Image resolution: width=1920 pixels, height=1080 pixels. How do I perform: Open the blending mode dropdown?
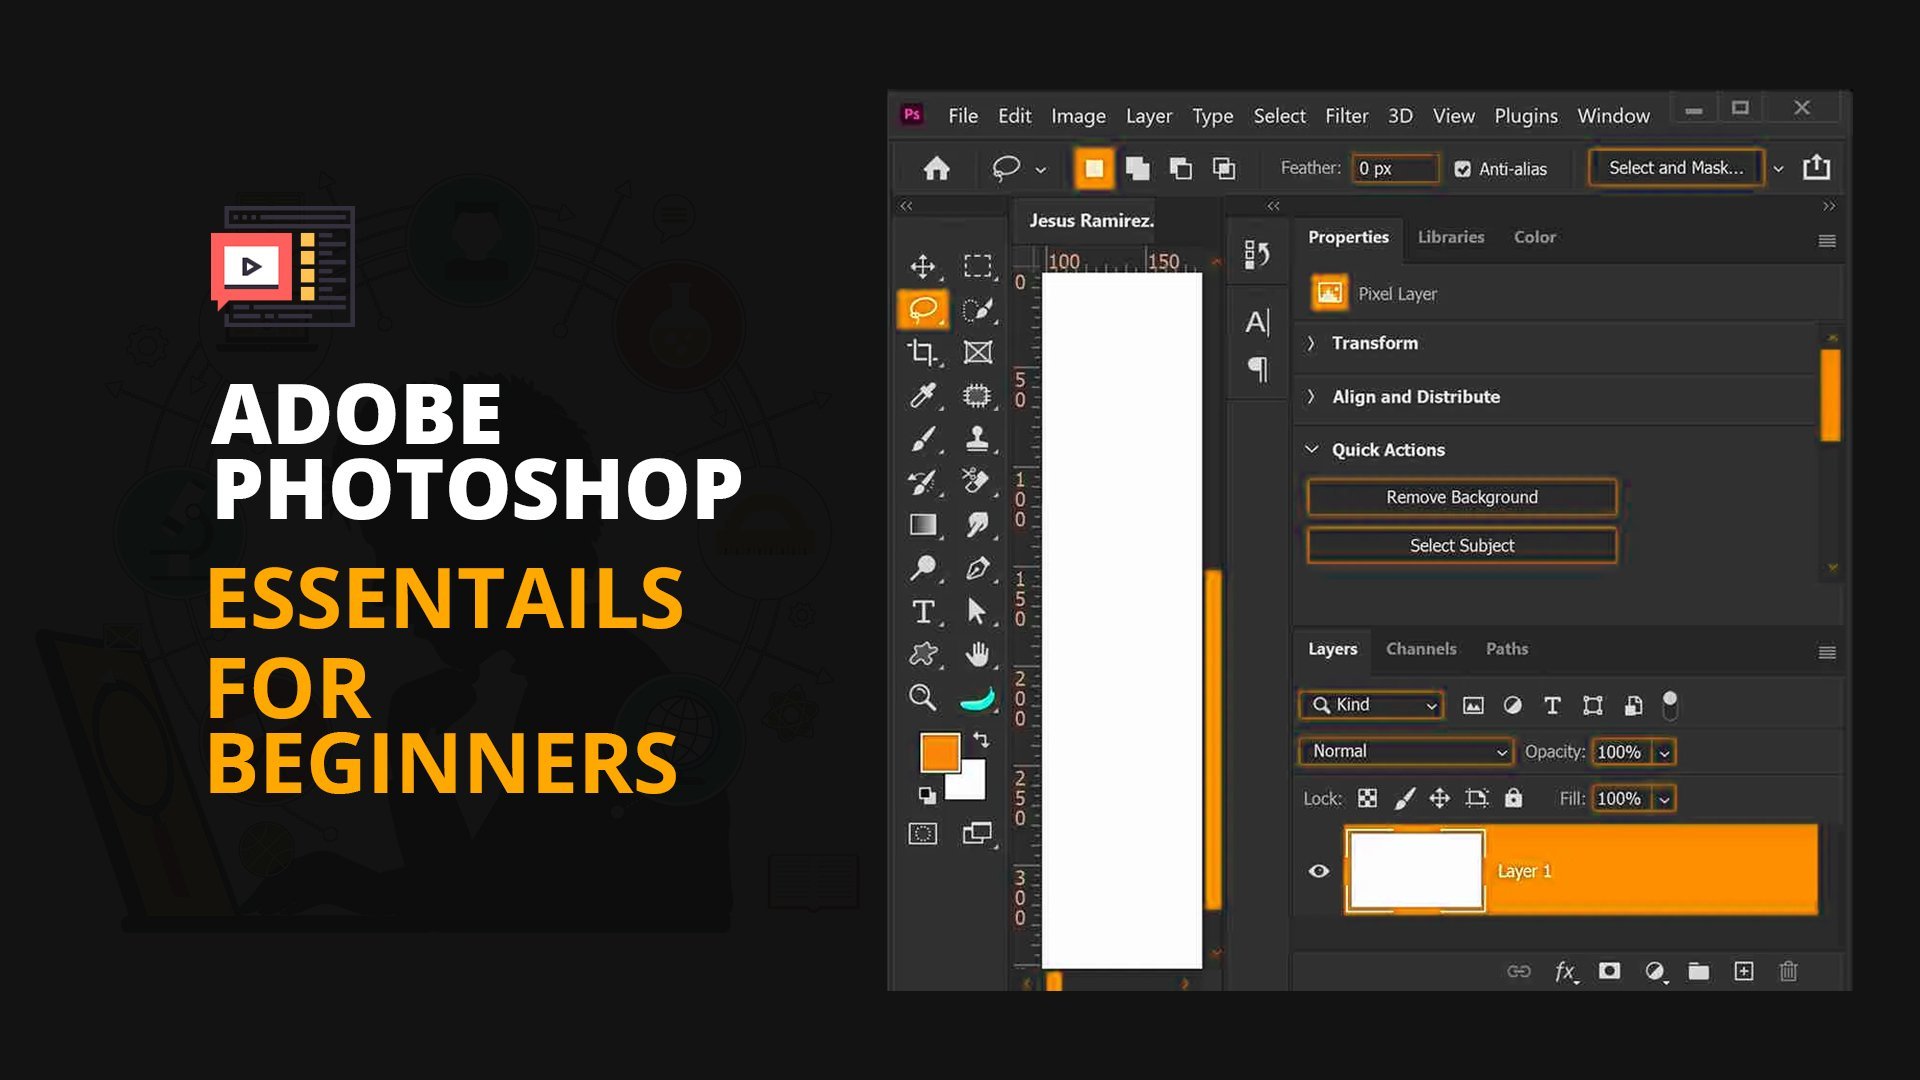click(x=1402, y=752)
